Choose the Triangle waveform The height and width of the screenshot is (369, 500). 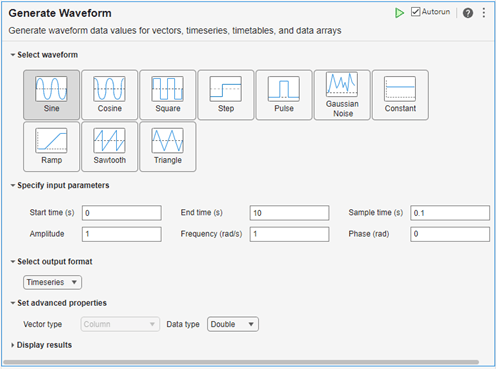tap(168, 147)
